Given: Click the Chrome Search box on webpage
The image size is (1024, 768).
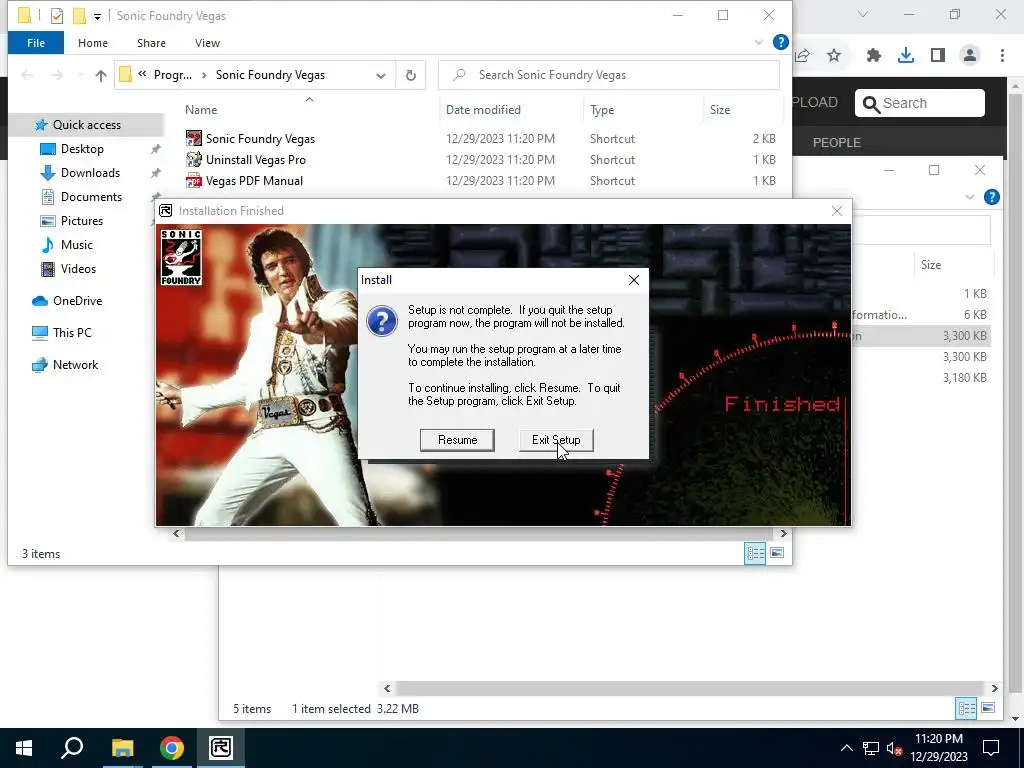Looking at the screenshot, I should (920, 103).
